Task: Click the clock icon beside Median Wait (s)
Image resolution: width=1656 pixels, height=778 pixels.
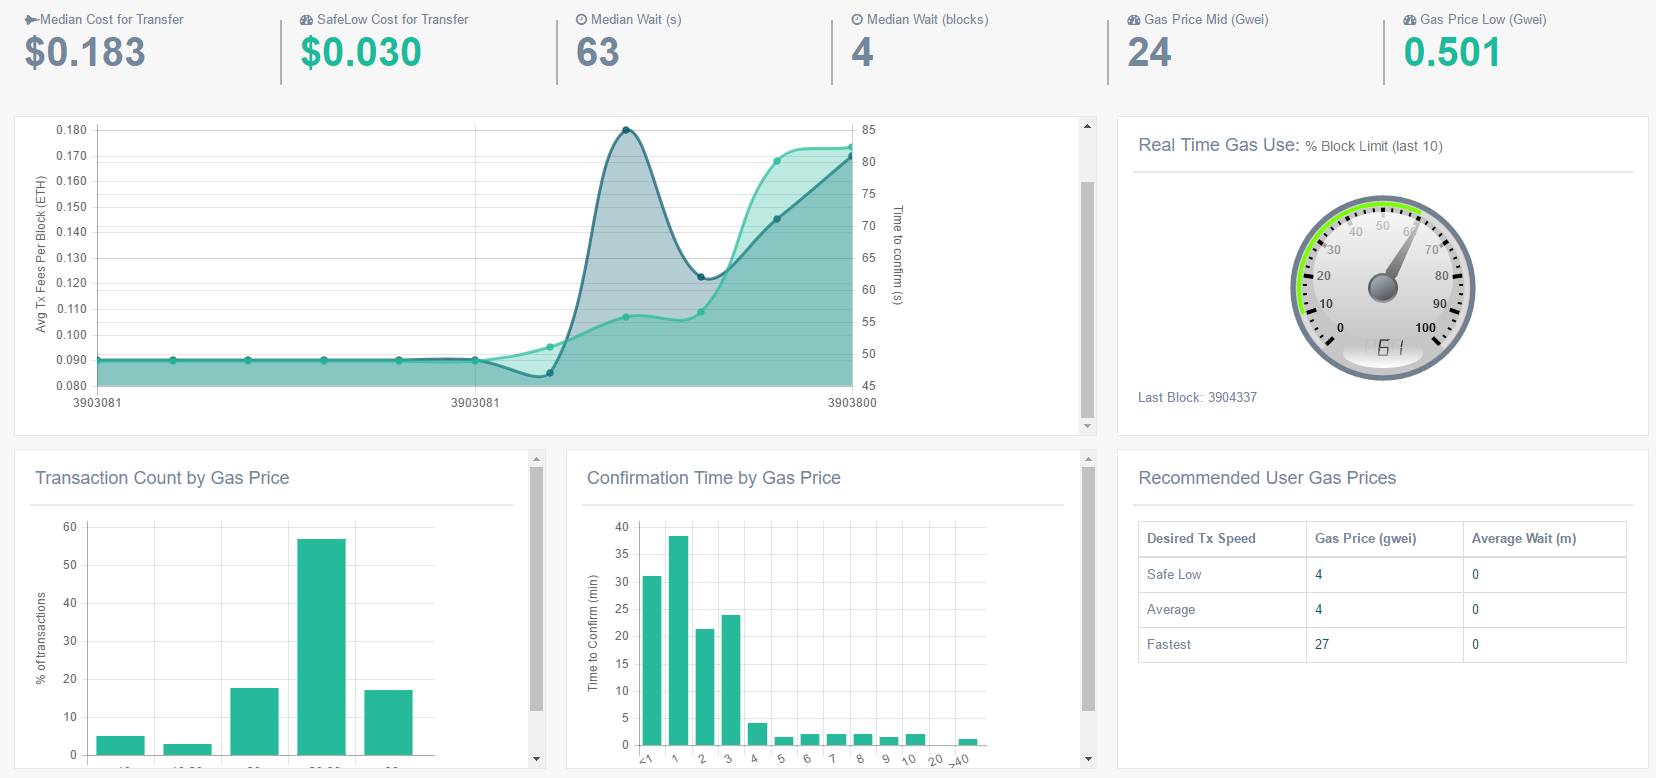Action: (x=582, y=20)
